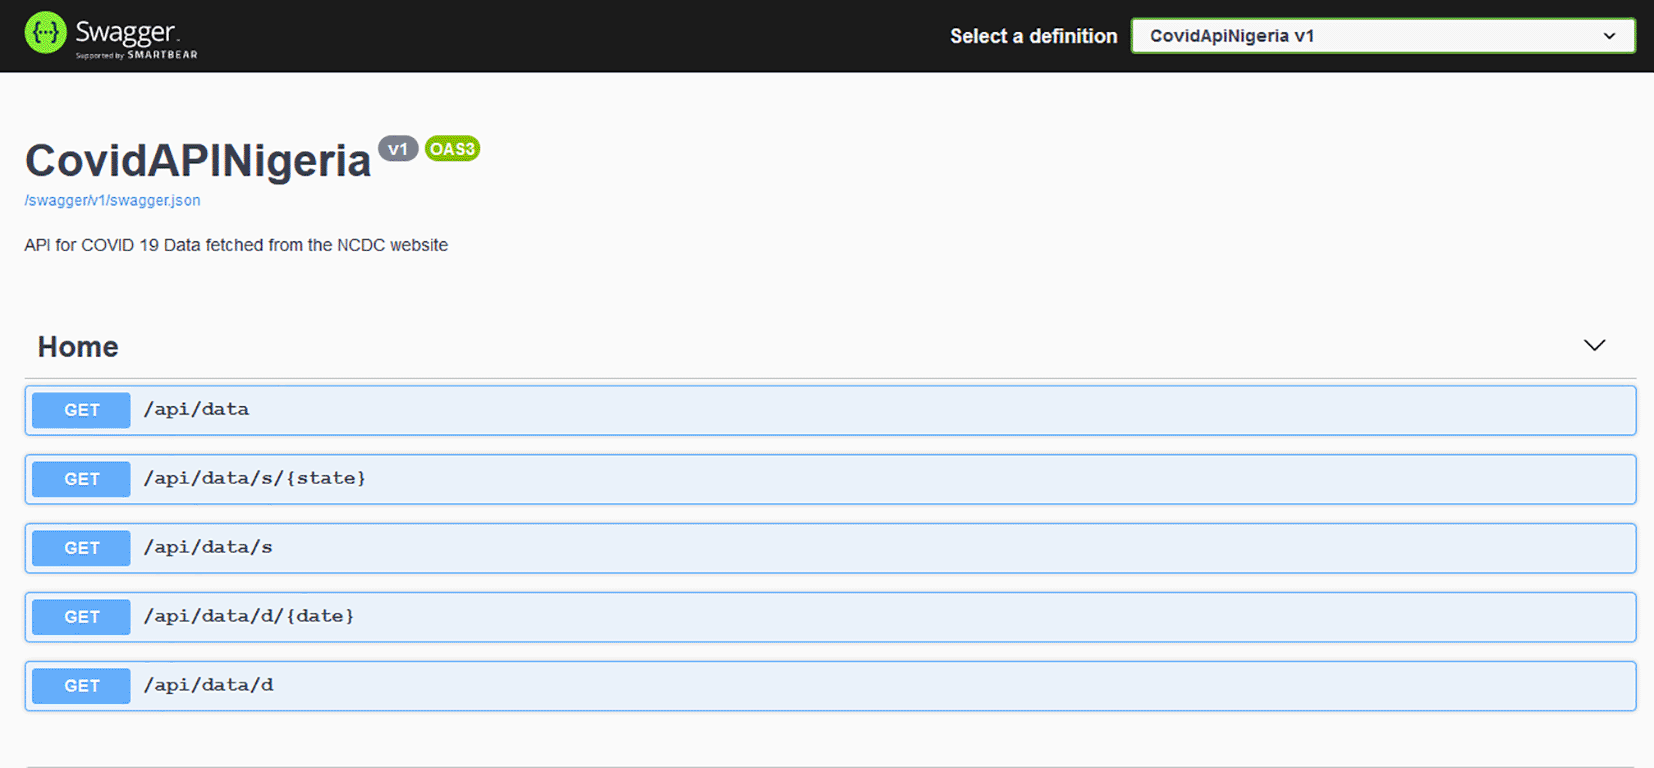
Task: Expand the /api/data endpoint path
Action: pyautogui.click(x=196, y=409)
